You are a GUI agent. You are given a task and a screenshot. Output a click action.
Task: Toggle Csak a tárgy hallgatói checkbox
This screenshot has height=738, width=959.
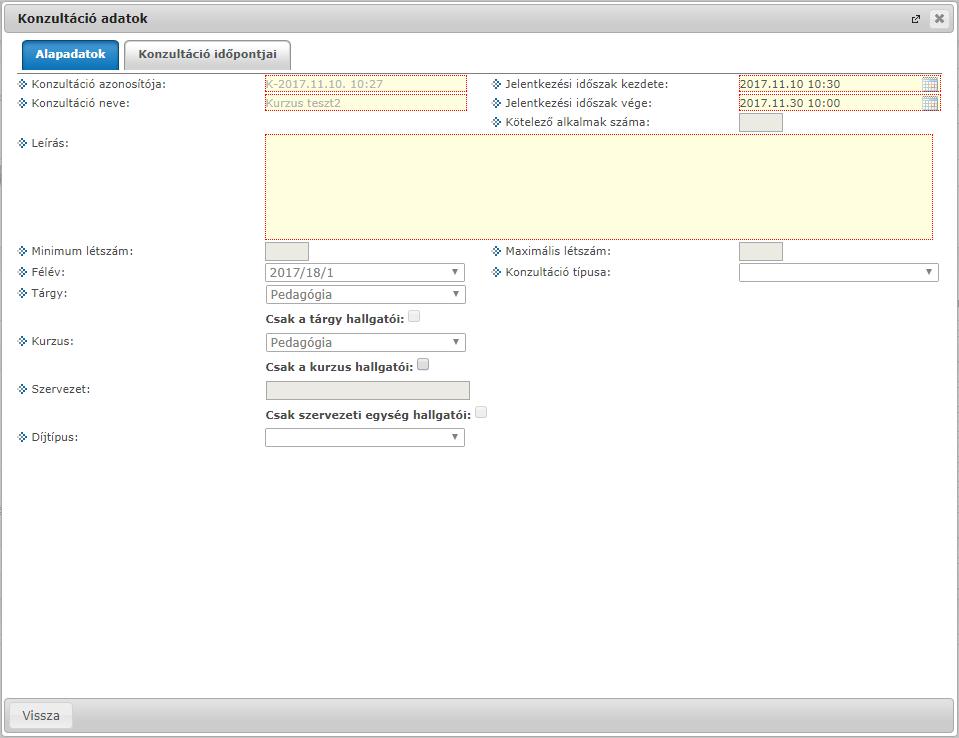click(414, 316)
